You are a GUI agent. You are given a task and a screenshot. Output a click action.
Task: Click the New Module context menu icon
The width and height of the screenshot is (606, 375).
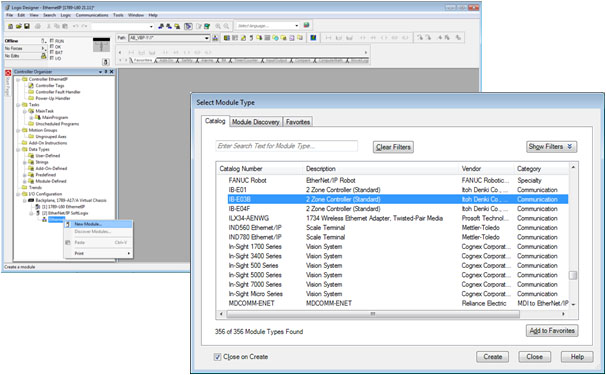point(68,224)
